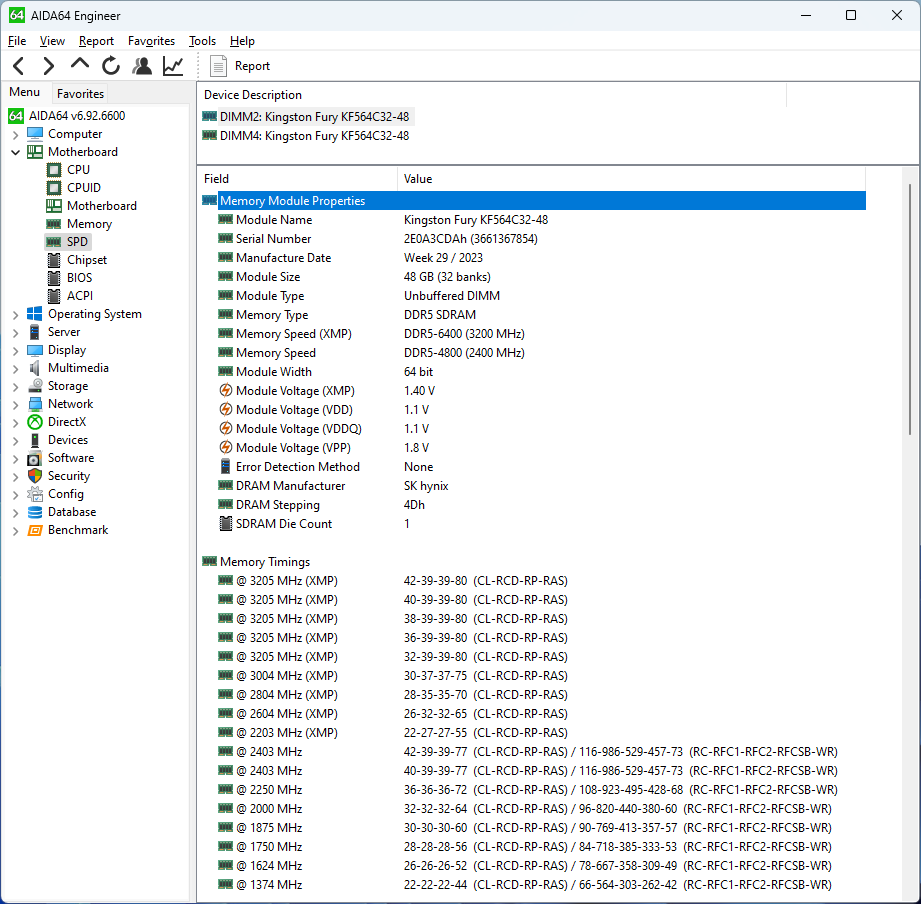Expand the Network tree node
The width and height of the screenshot is (921, 904).
16,405
